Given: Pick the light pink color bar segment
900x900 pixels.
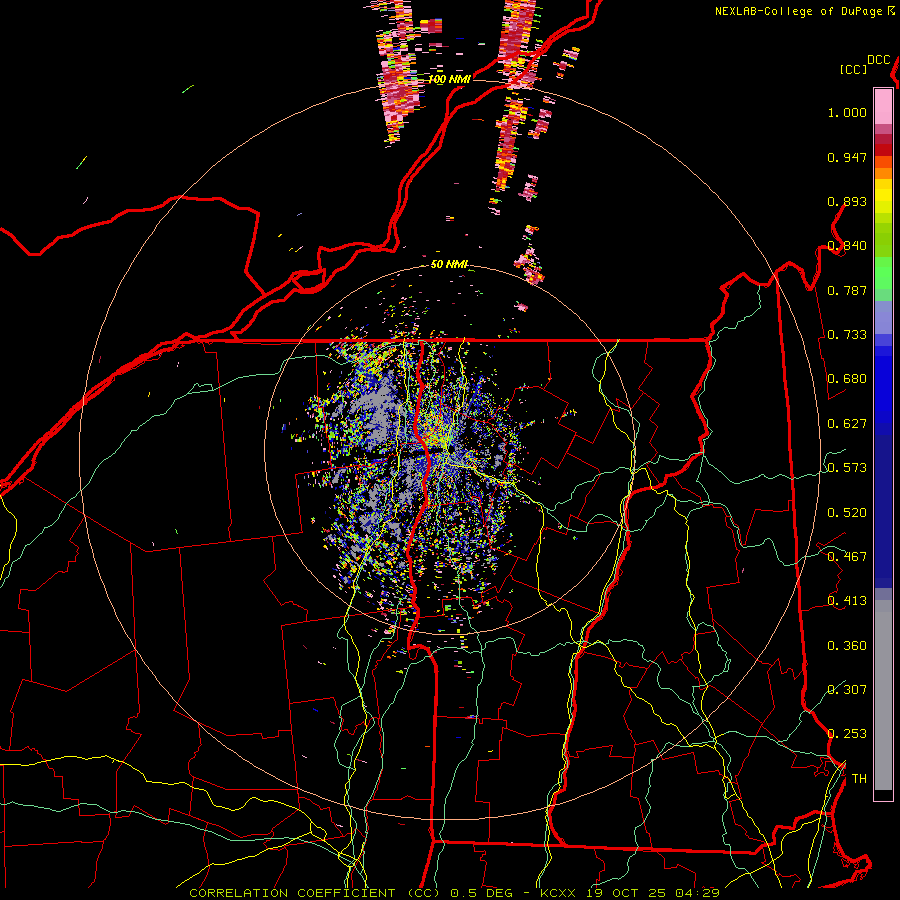Looking at the screenshot, I should coord(883,106).
